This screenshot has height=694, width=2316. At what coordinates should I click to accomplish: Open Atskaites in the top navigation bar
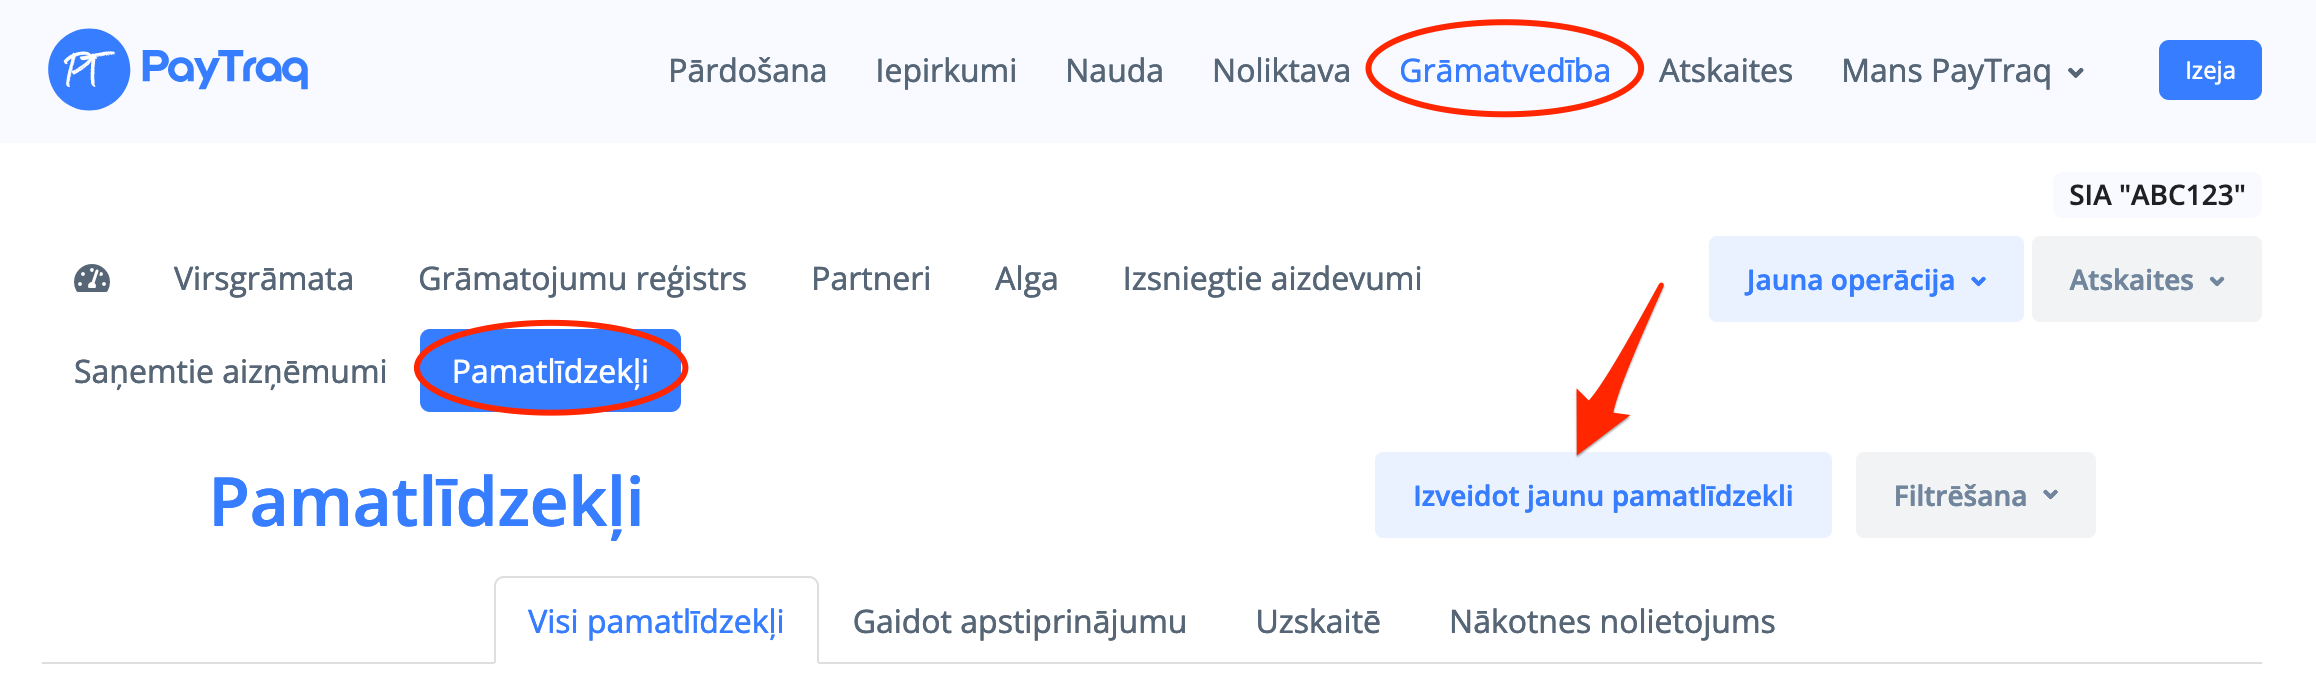1725,71
